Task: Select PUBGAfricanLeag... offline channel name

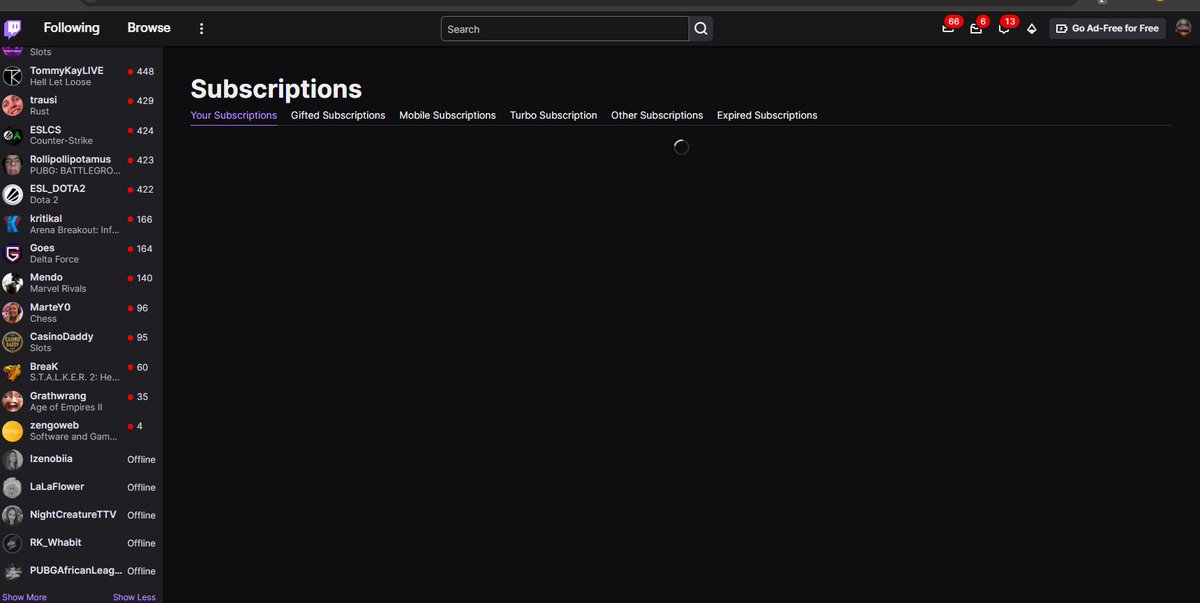Action: click(76, 570)
